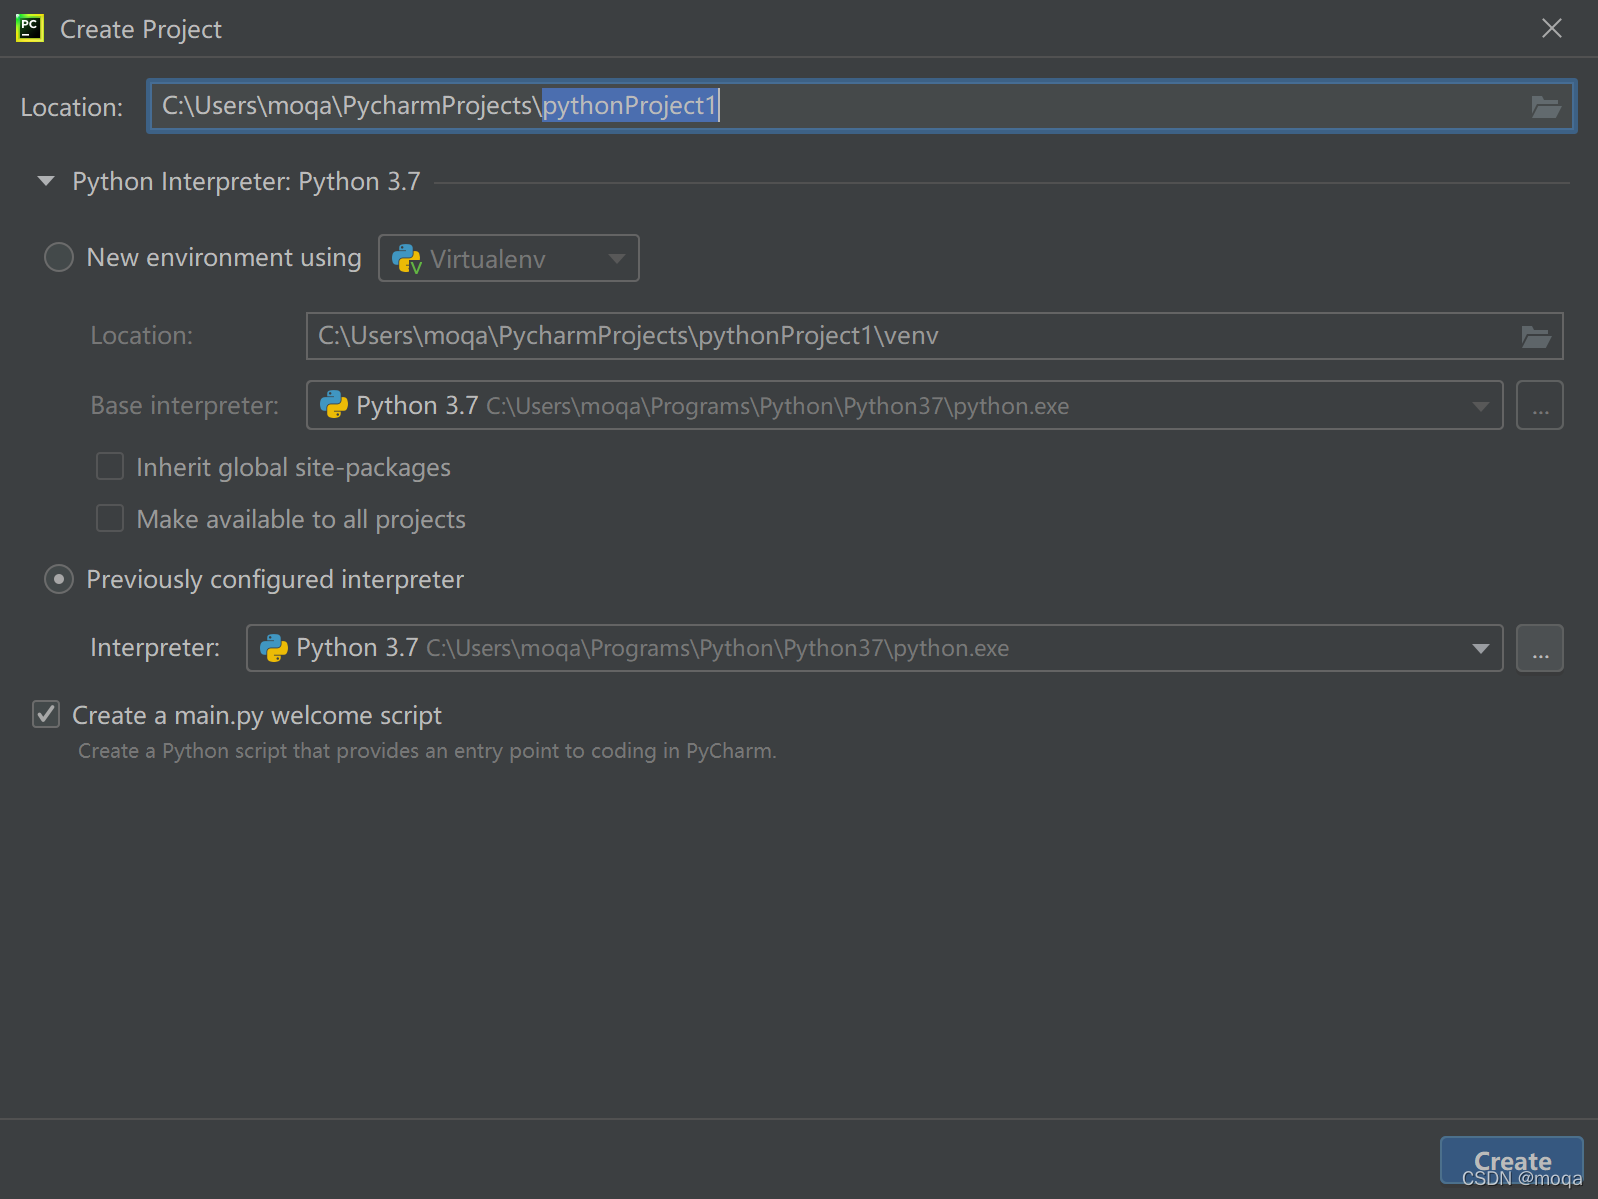Select Previously configured interpreter radio button
This screenshot has width=1598, height=1199.
(x=59, y=579)
